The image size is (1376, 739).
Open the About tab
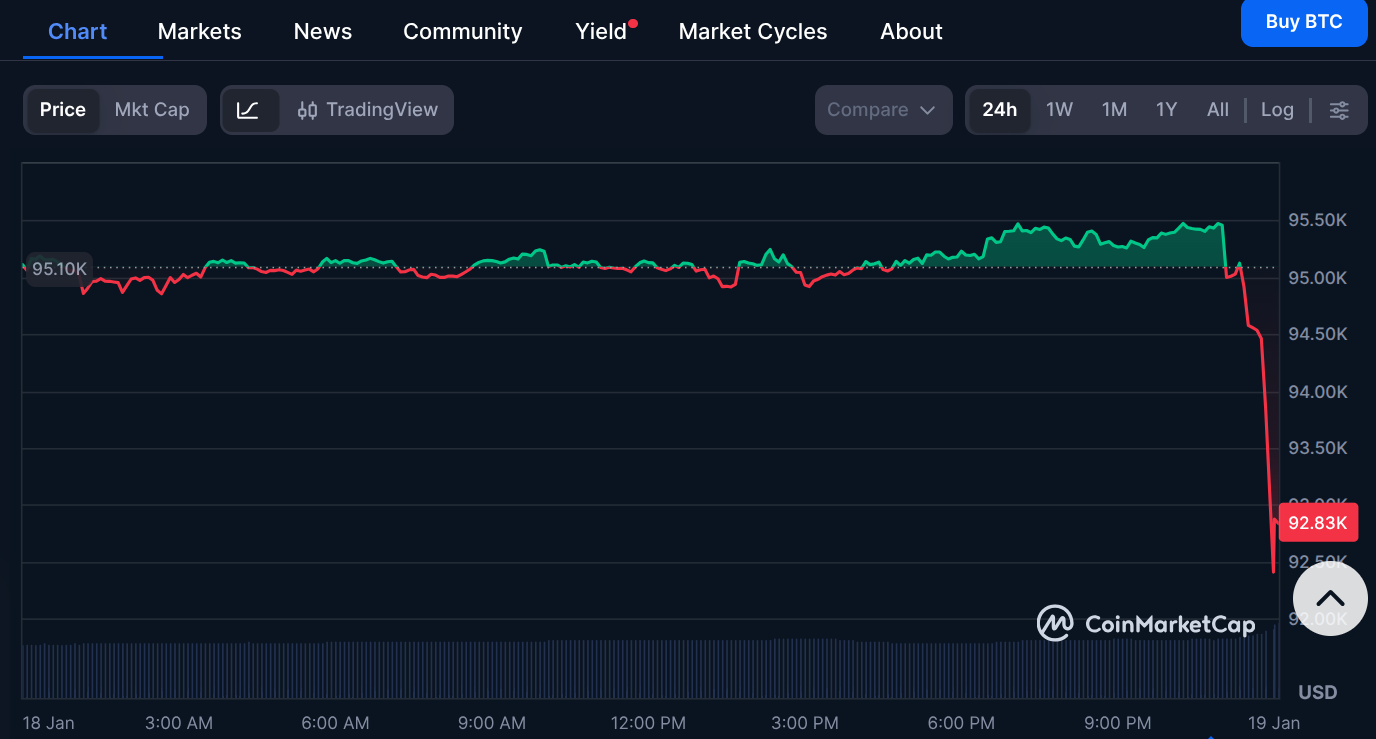[912, 32]
